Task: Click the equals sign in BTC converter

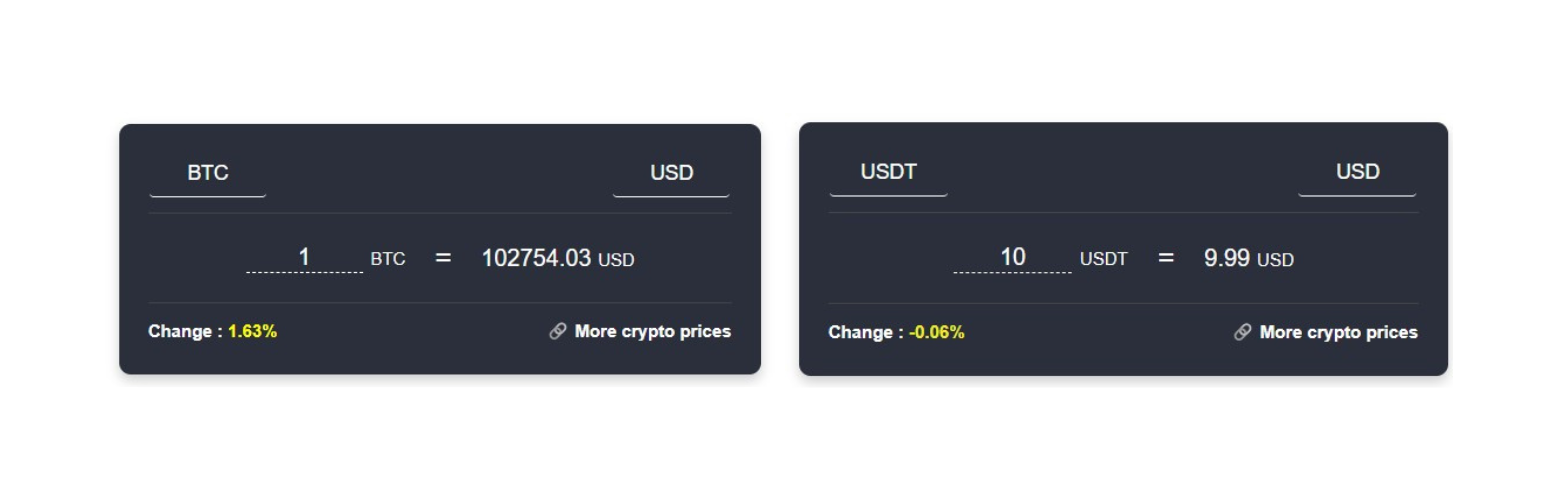Action: (444, 258)
